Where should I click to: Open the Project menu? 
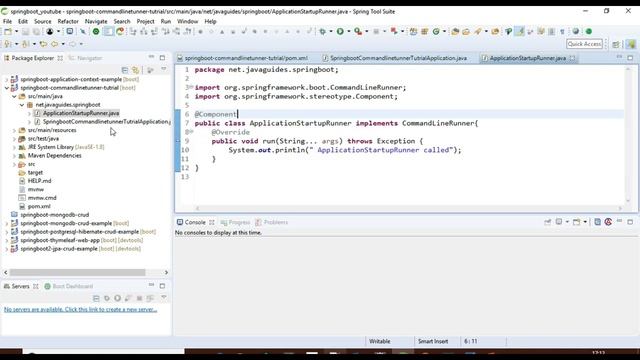coord(145,21)
